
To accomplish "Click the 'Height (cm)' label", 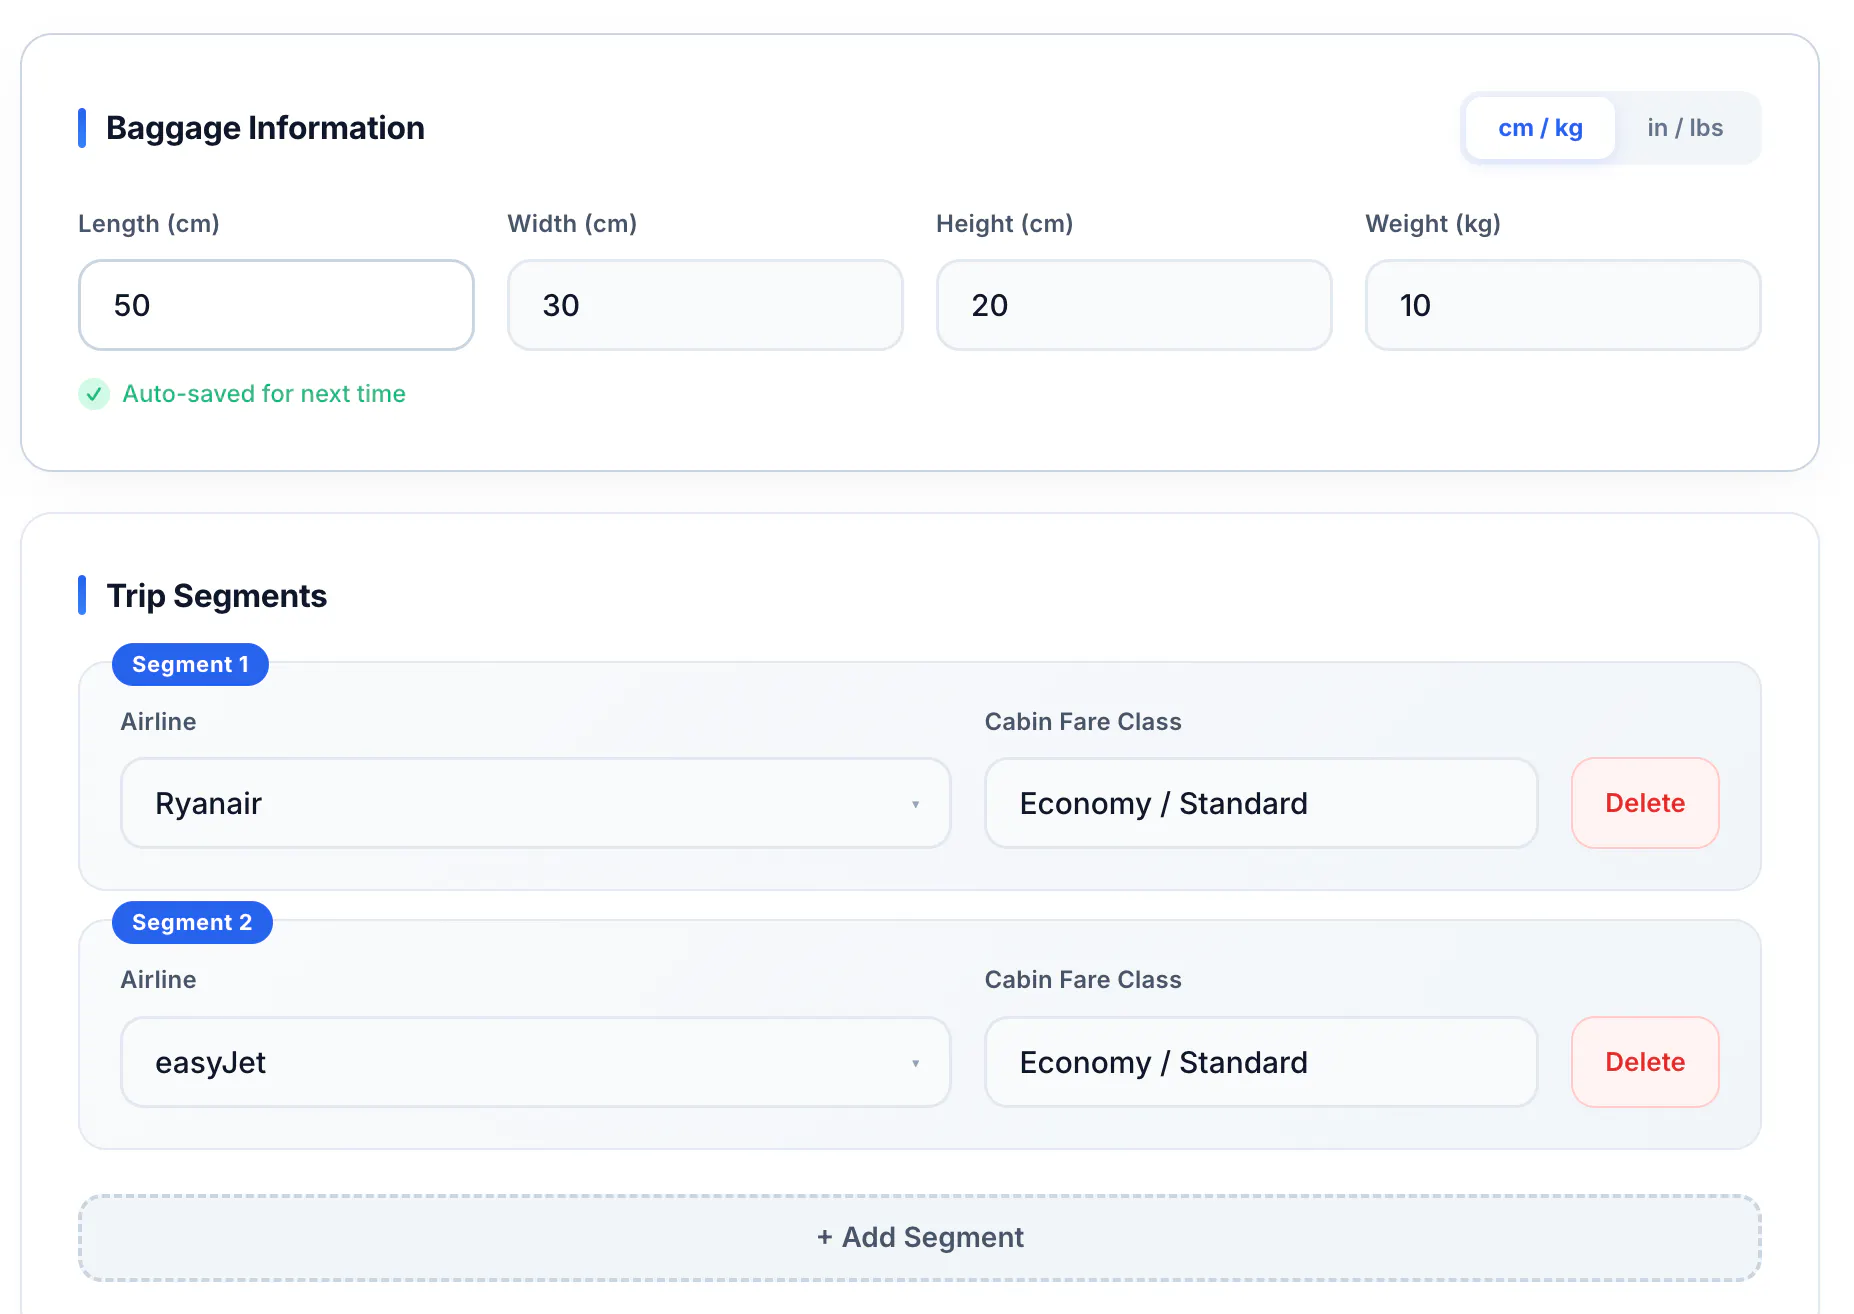I will pos(1004,224).
